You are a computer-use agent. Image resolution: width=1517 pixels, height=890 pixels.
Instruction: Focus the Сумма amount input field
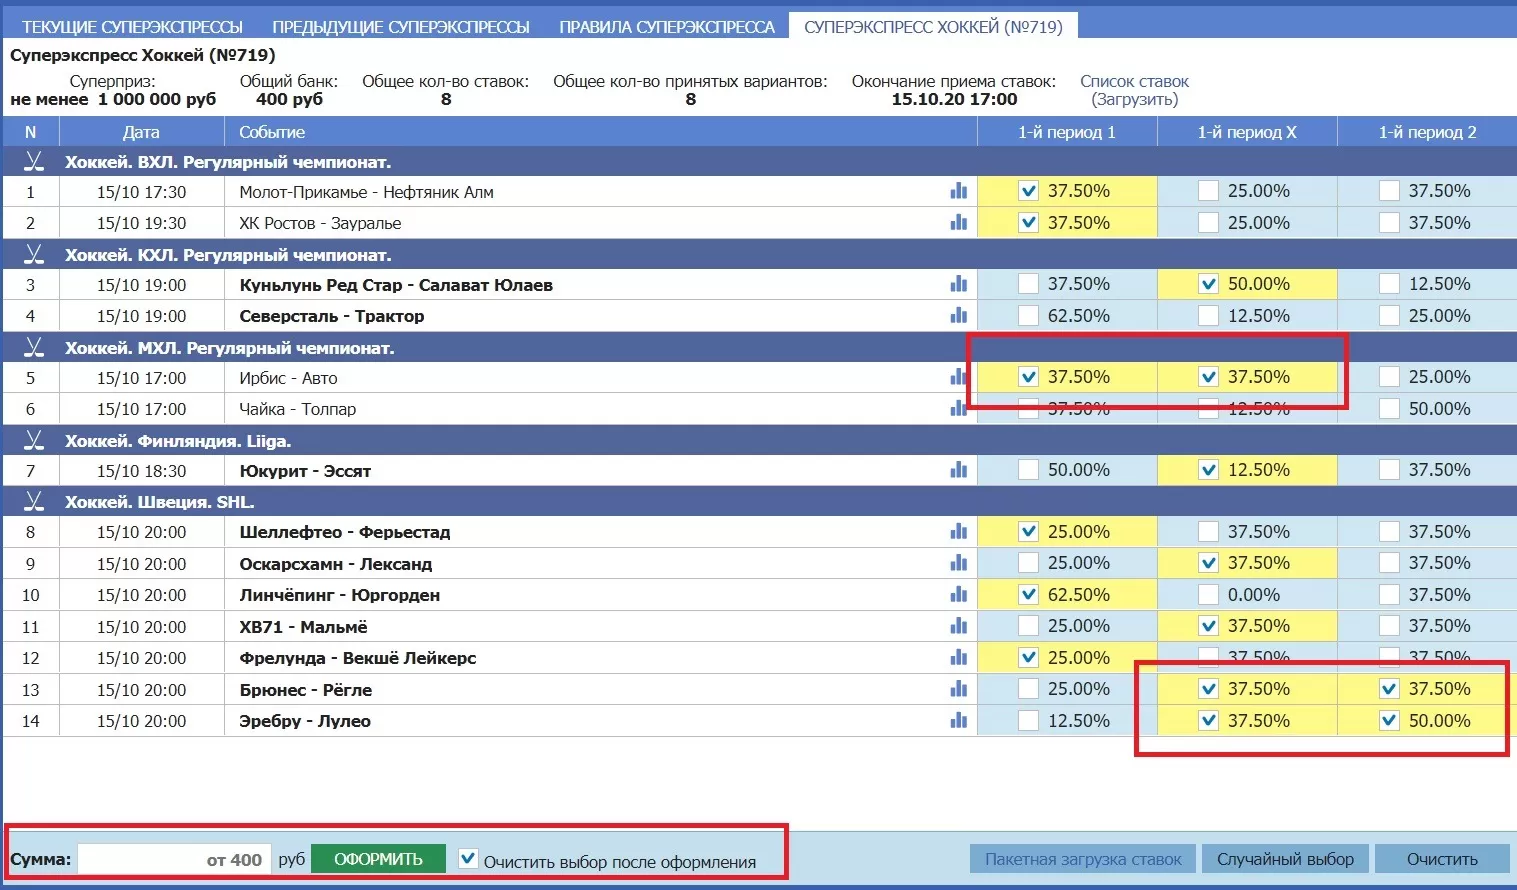point(174,859)
